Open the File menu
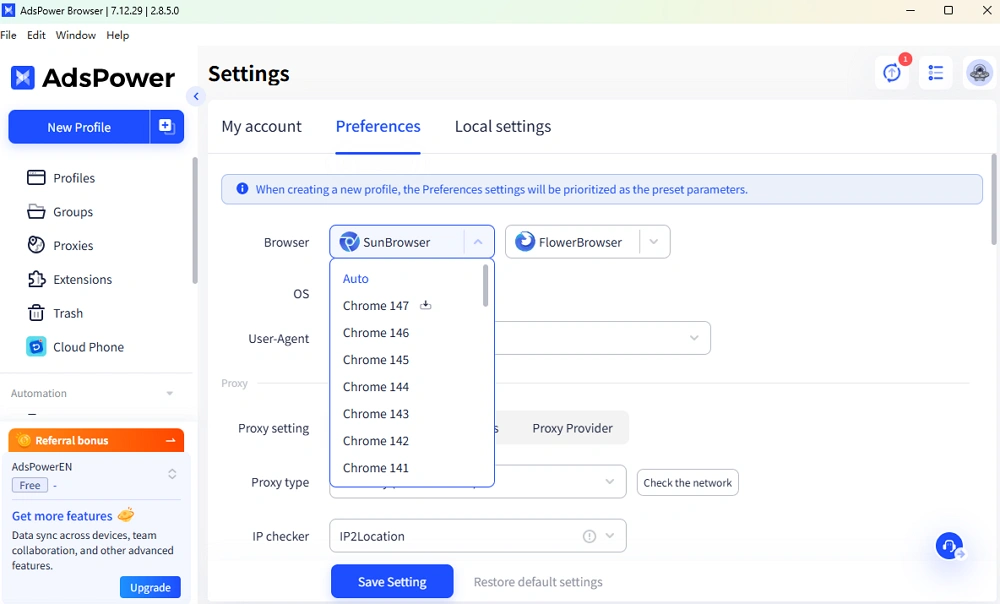Screen dimensions: 1000x604 click(x=8, y=35)
